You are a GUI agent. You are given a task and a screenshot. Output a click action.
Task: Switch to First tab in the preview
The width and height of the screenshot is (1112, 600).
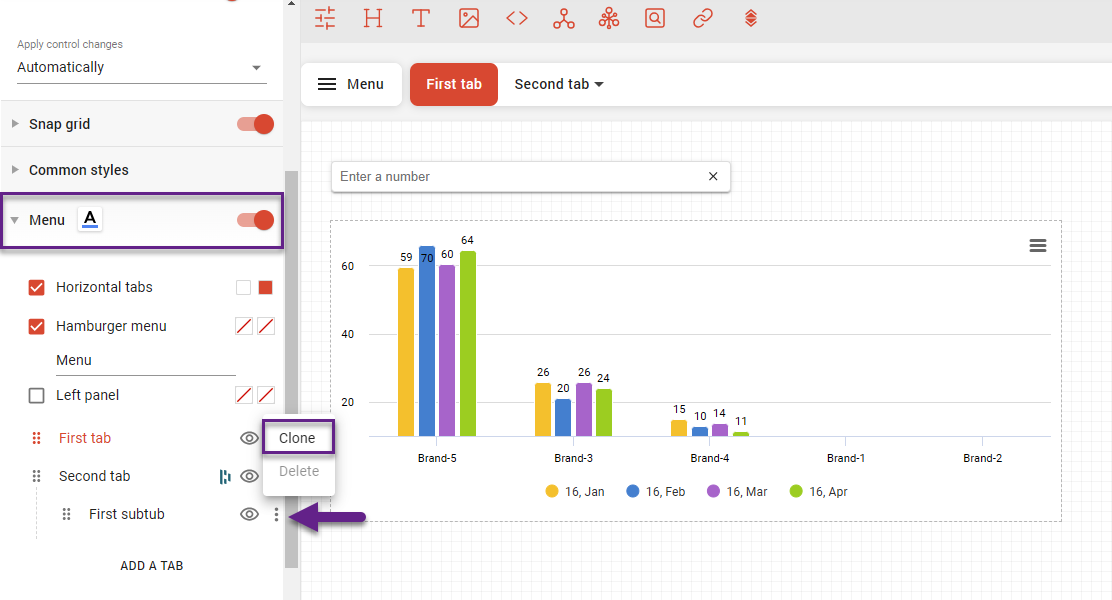453,84
